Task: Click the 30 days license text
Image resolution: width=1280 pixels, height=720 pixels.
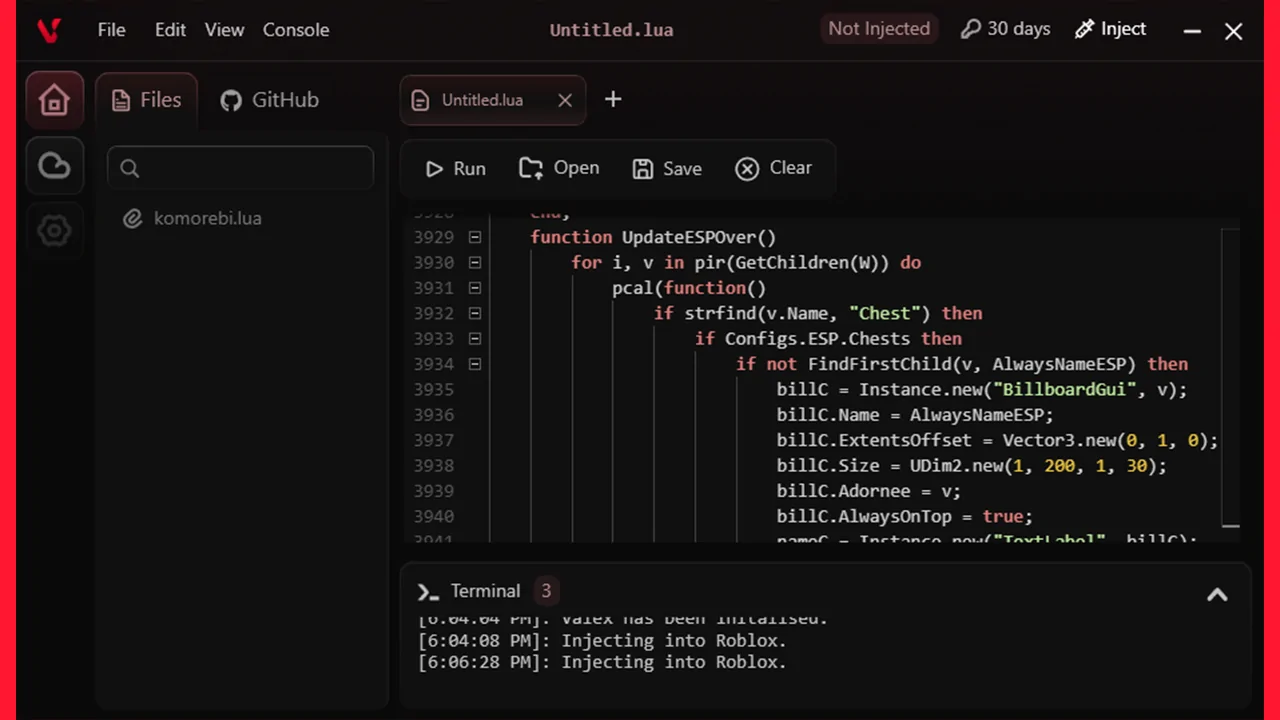Action: (1019, 29)
